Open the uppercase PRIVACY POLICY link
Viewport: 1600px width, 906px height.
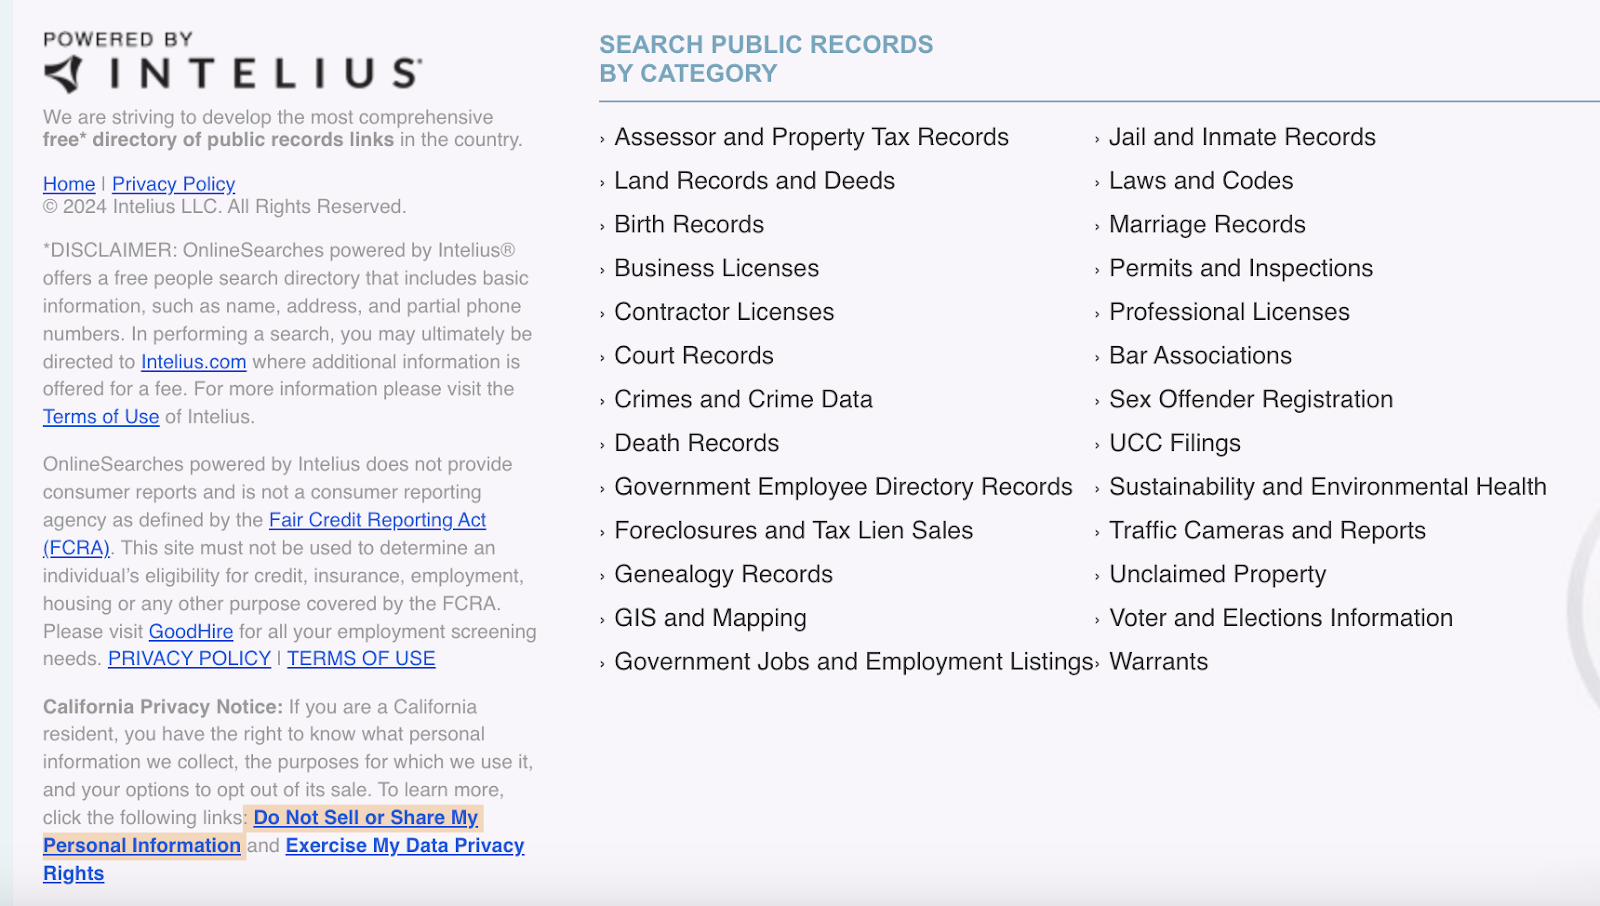pyautogui.click(x=190, y=659)
